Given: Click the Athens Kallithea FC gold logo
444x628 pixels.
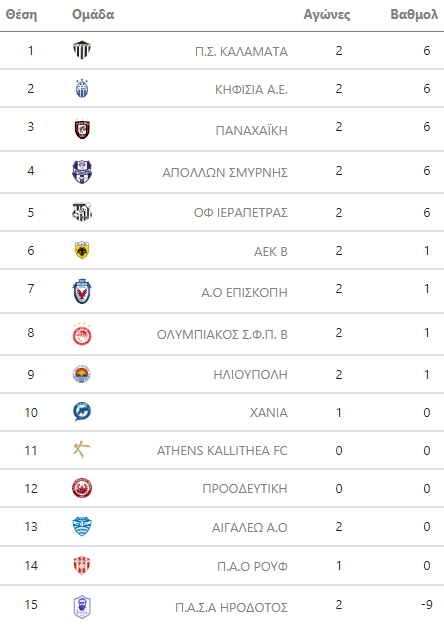Looking at the screenshot, I should pos(82,449).
